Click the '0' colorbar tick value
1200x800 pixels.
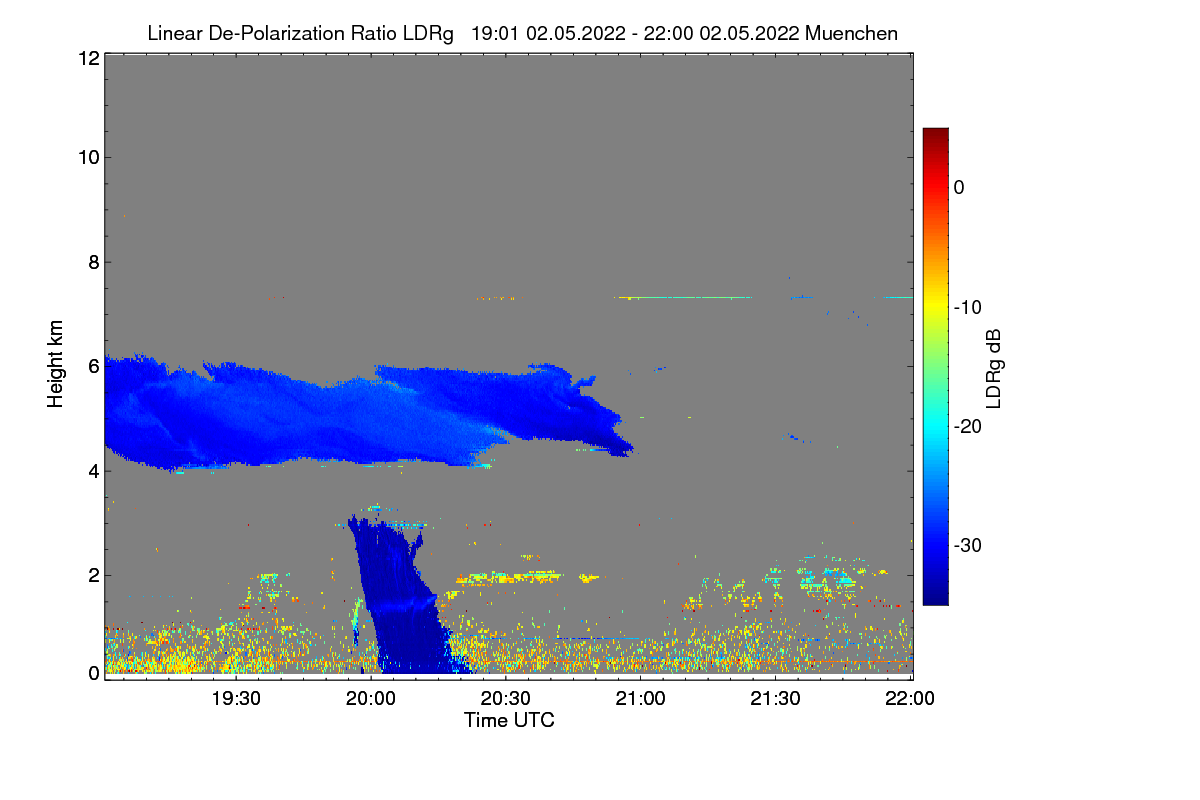point(959,187)
